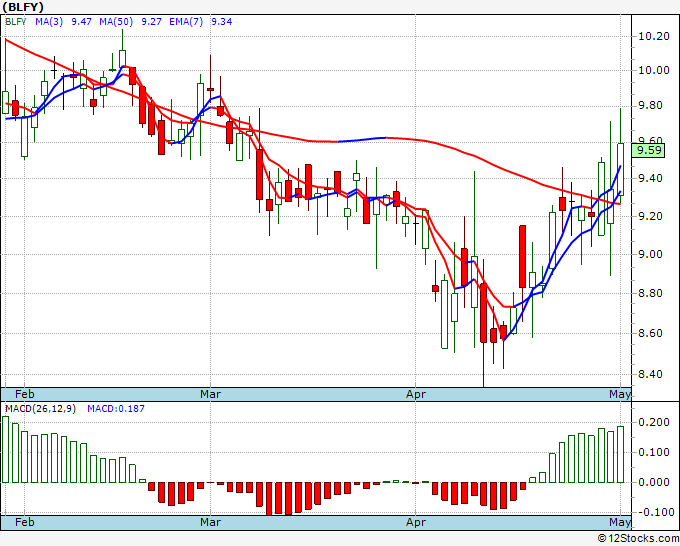Image resolution: width=680 pixels, height=546 pixels.
Task: Click the 0.200 MACD axis label
Action: [654, 422]
